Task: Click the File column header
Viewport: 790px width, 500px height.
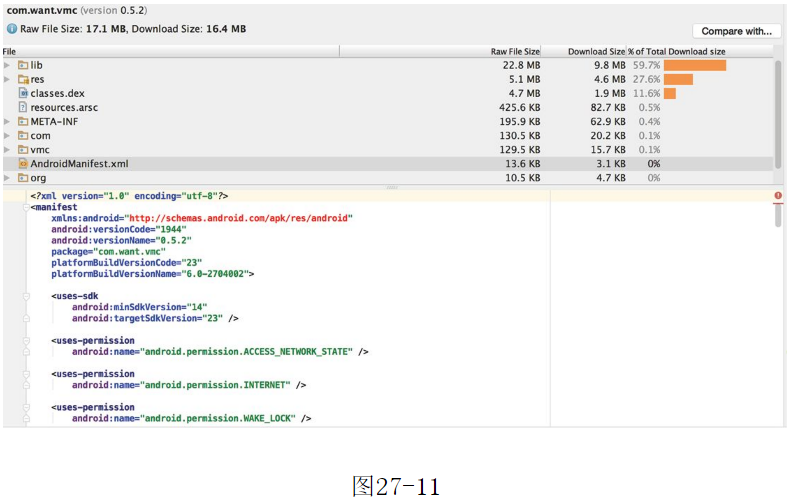Action: (9, 51)
